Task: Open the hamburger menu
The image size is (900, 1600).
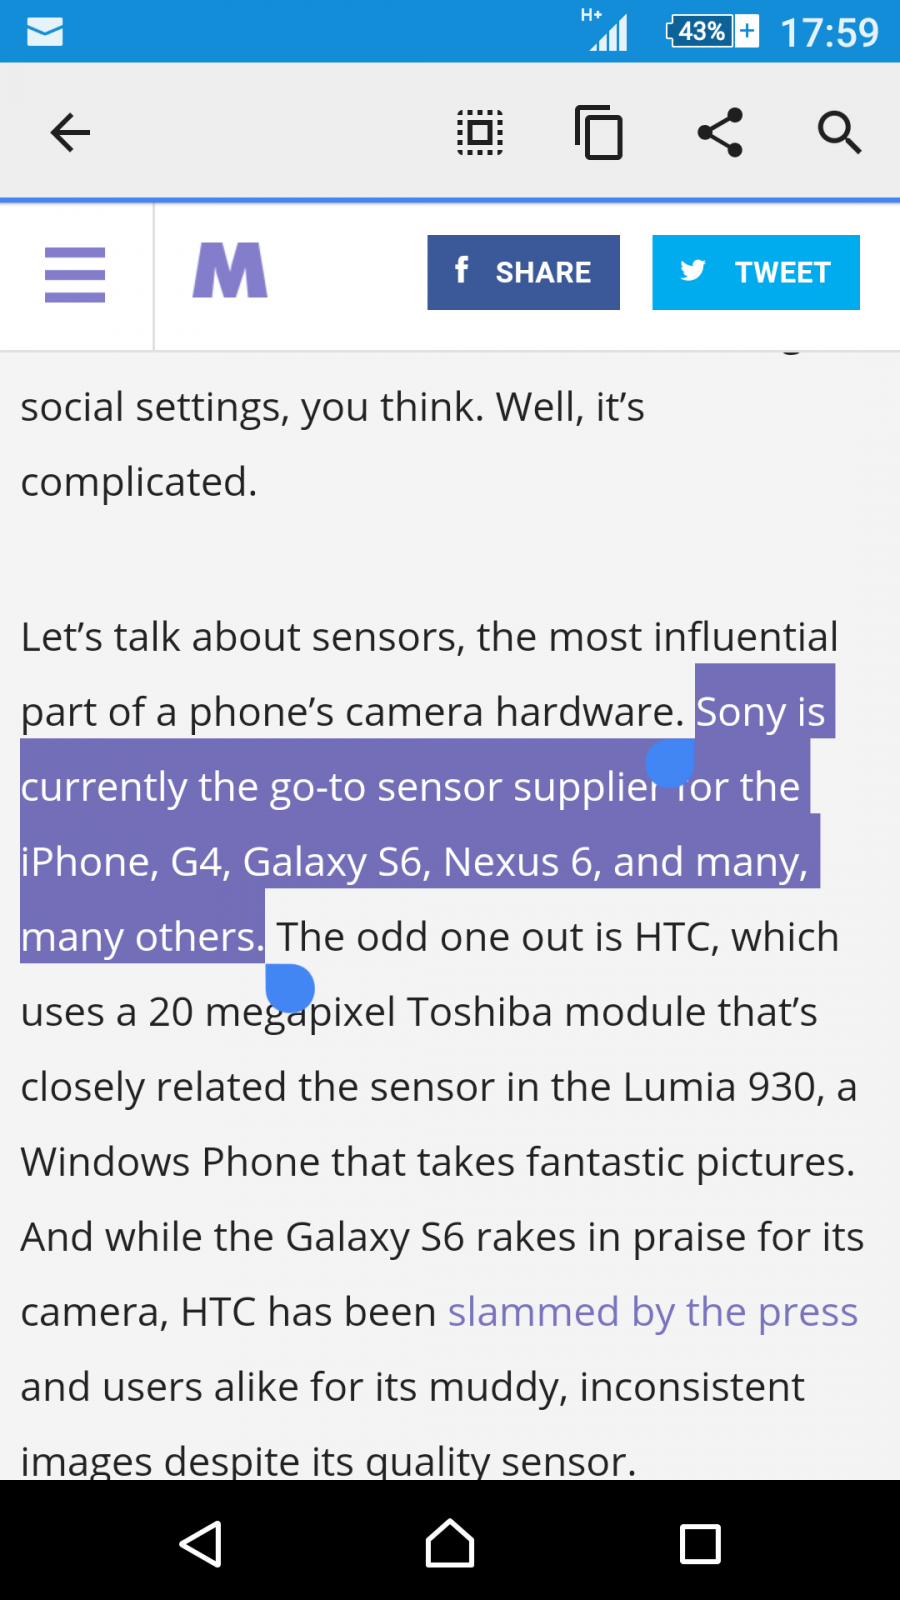Action: (75, 274)
